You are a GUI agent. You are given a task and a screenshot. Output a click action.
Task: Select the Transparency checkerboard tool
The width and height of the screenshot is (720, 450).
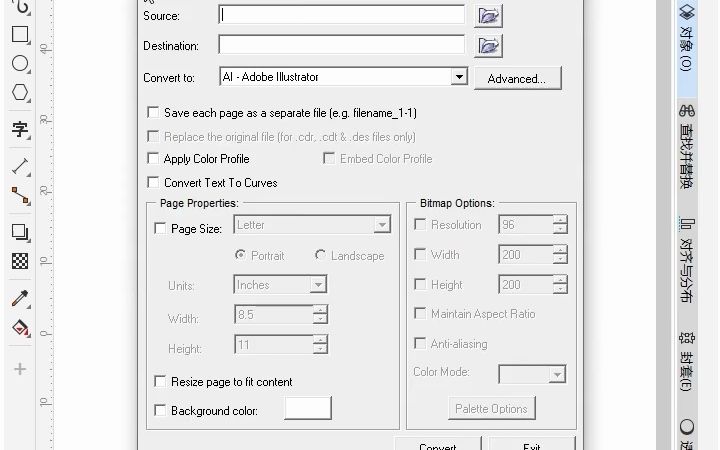tap(20, 261)
